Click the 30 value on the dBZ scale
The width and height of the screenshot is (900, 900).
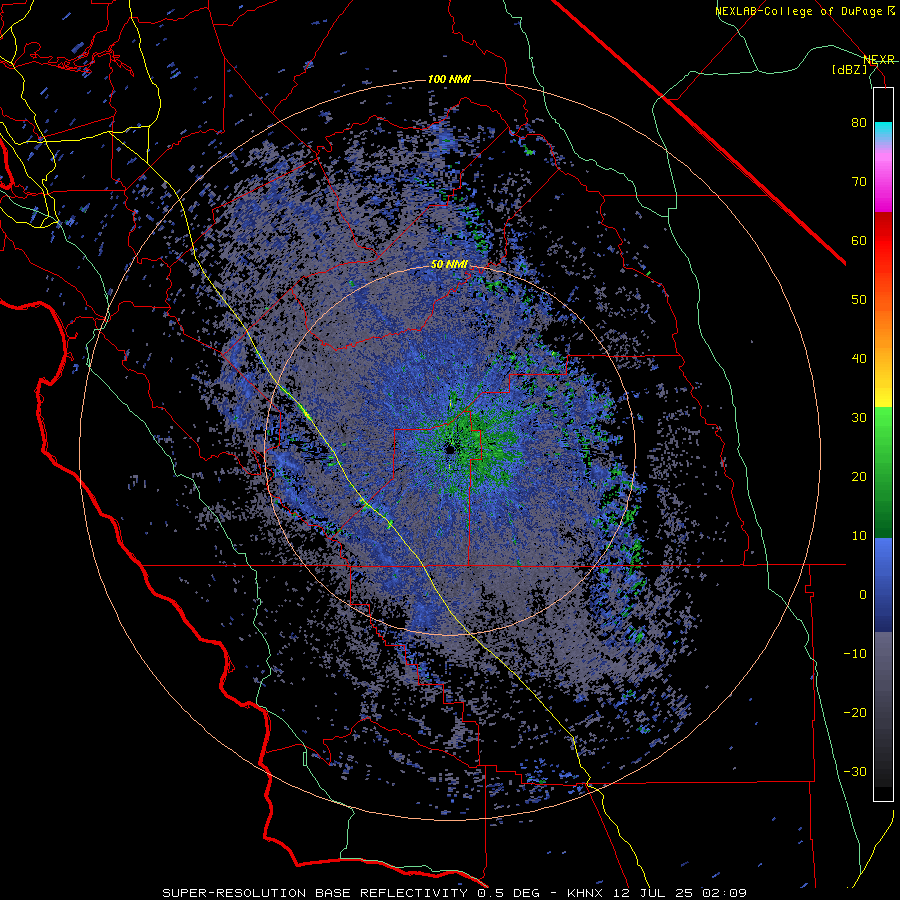[859, 418]
